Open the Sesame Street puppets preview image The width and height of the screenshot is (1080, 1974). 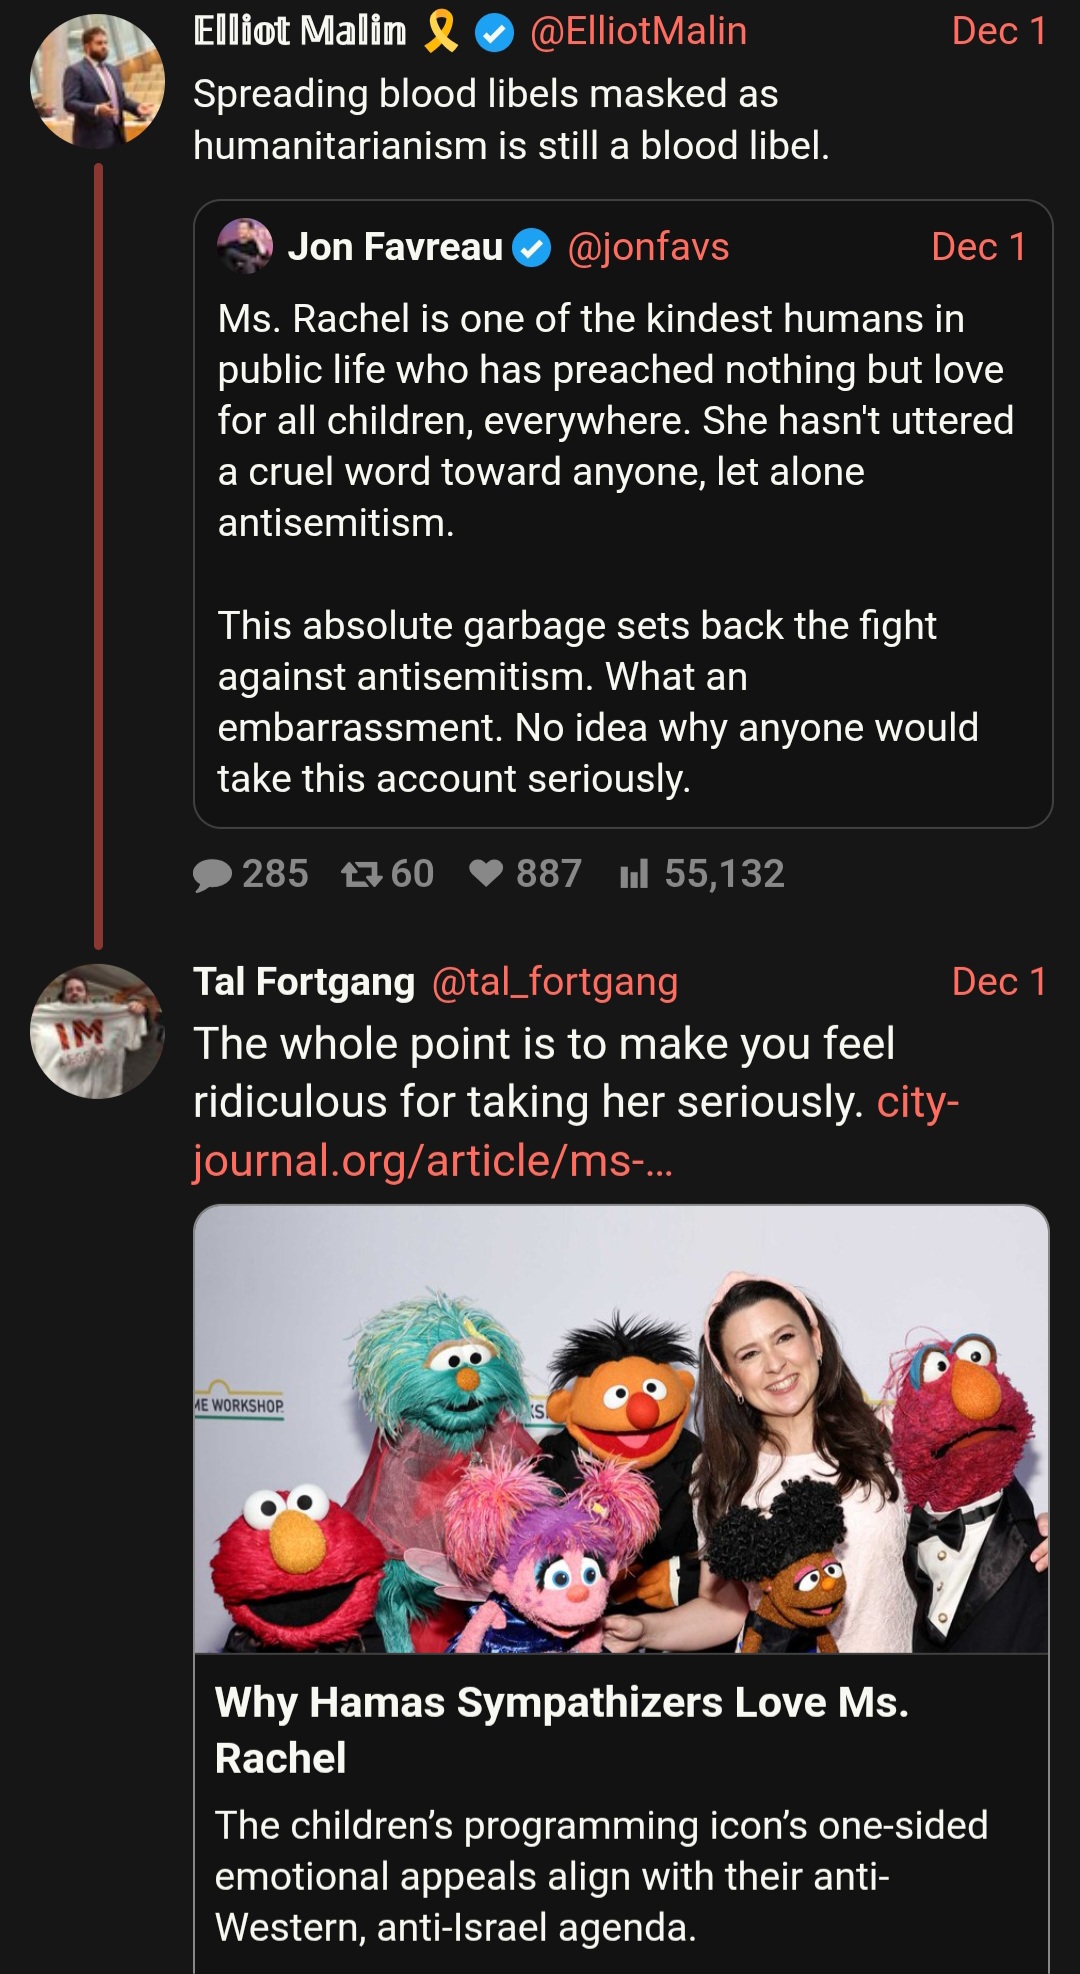(621, 1429)
